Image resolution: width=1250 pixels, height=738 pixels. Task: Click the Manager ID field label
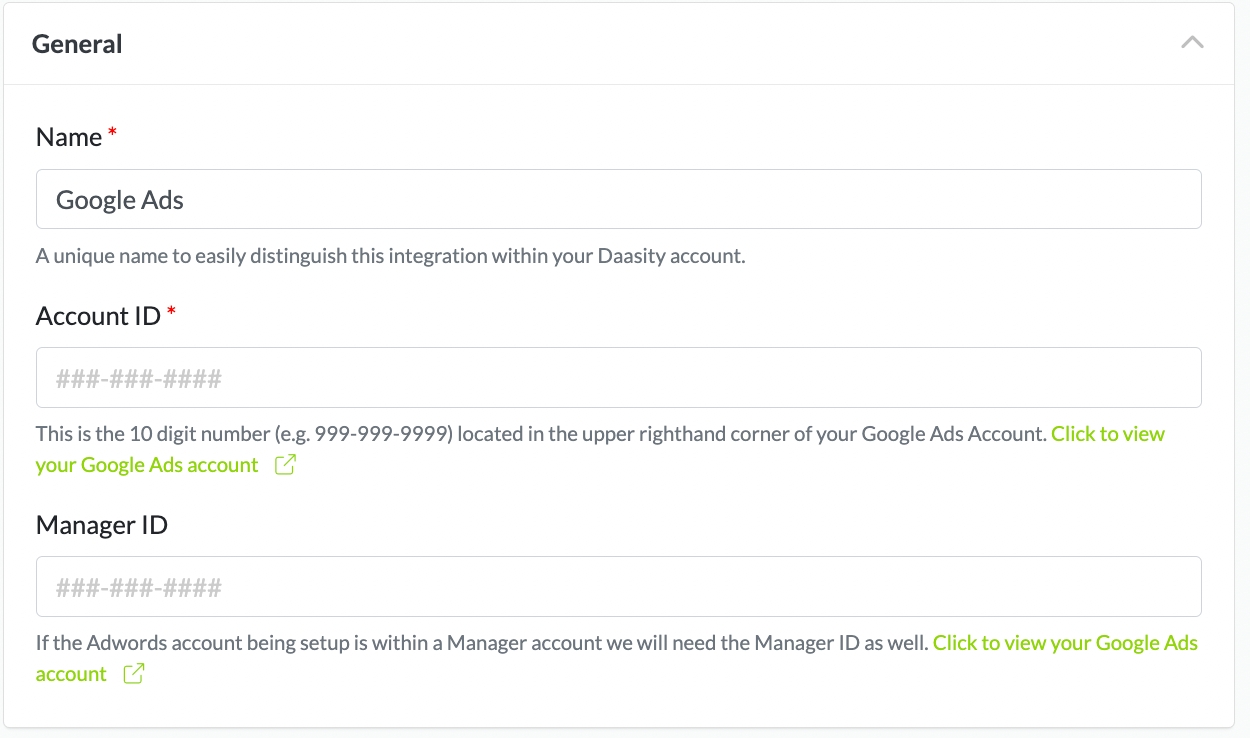[101, 525]
